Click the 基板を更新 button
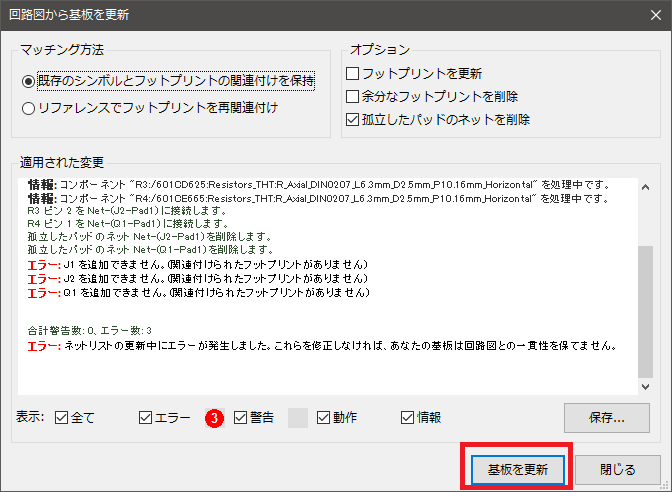Screen dimensions: 672x492 [517, 468]
